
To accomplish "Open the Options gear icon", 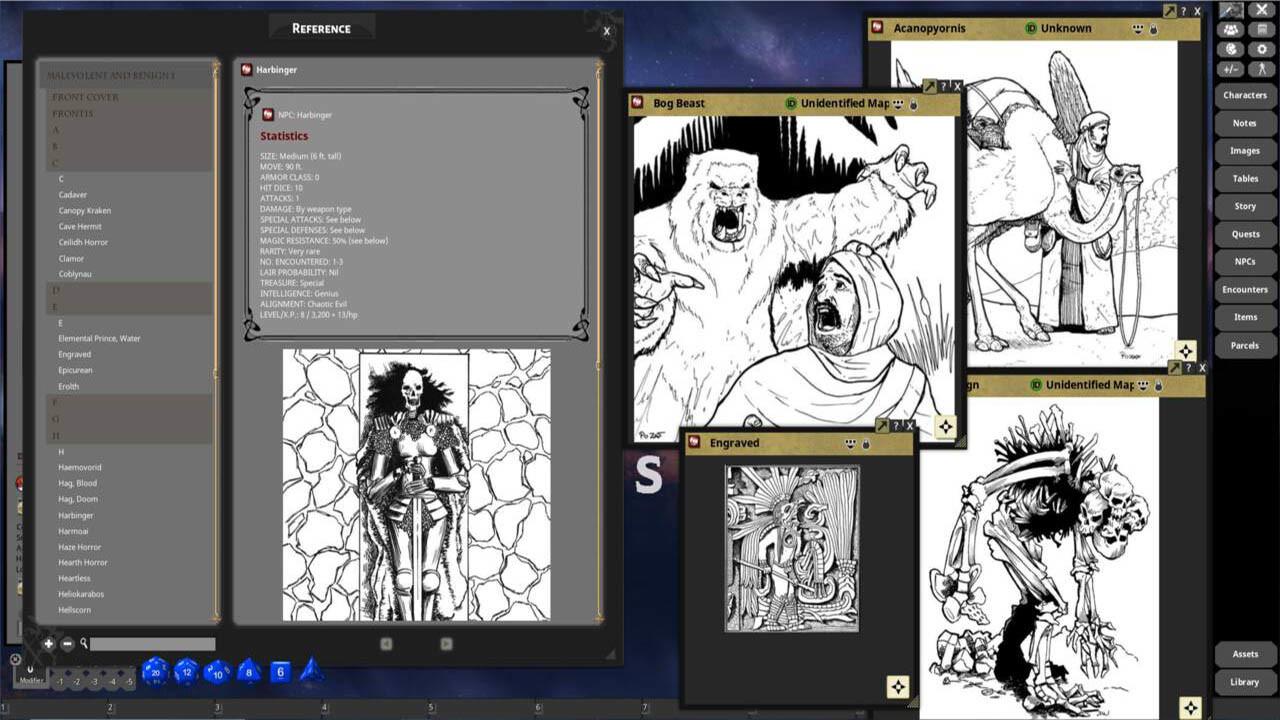I will pos(1261,48).
